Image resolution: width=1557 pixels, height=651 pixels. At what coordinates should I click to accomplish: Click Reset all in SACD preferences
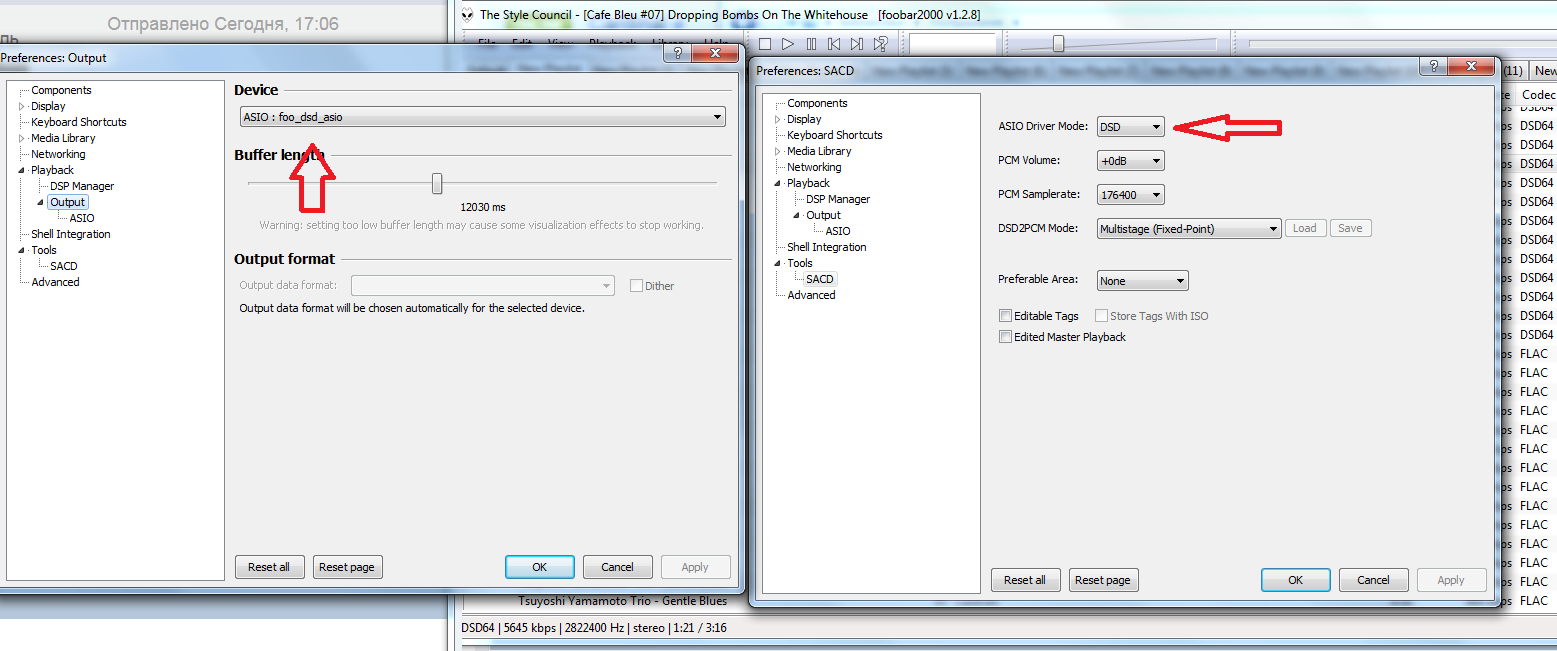pos(1025,580)
